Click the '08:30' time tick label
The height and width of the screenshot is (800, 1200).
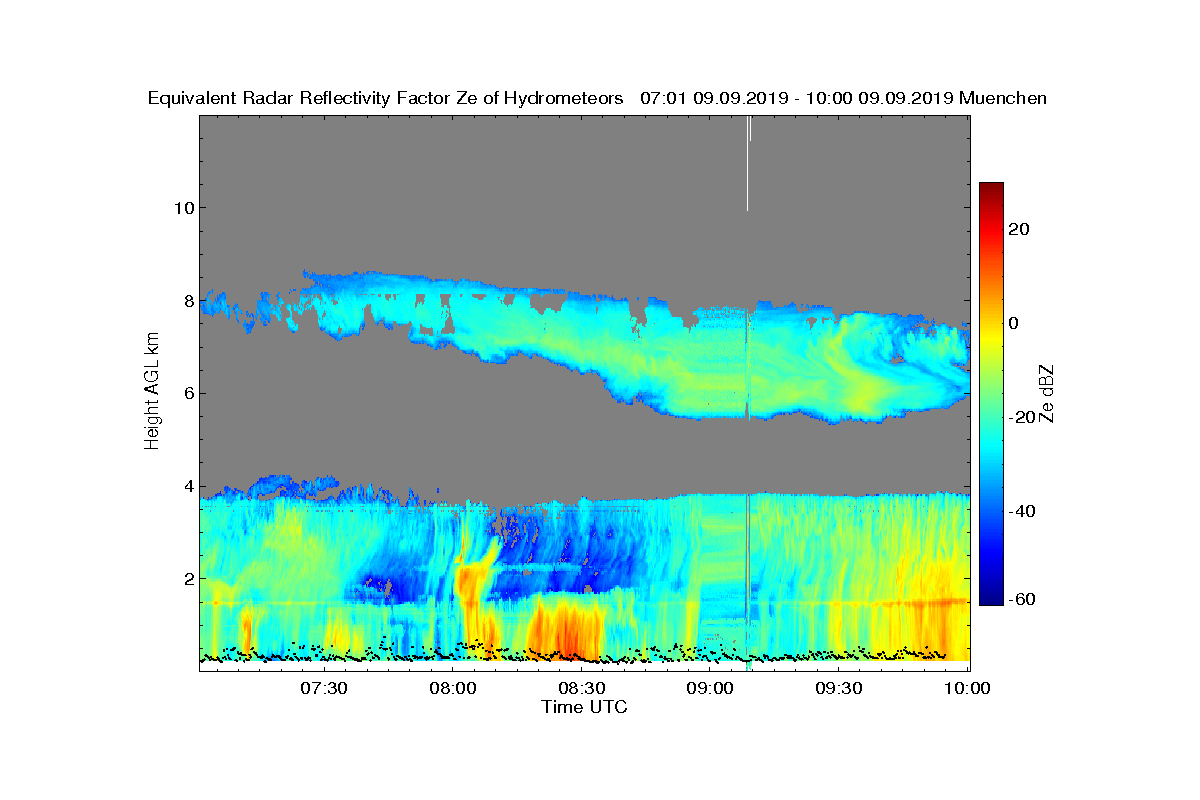[581, 688]
